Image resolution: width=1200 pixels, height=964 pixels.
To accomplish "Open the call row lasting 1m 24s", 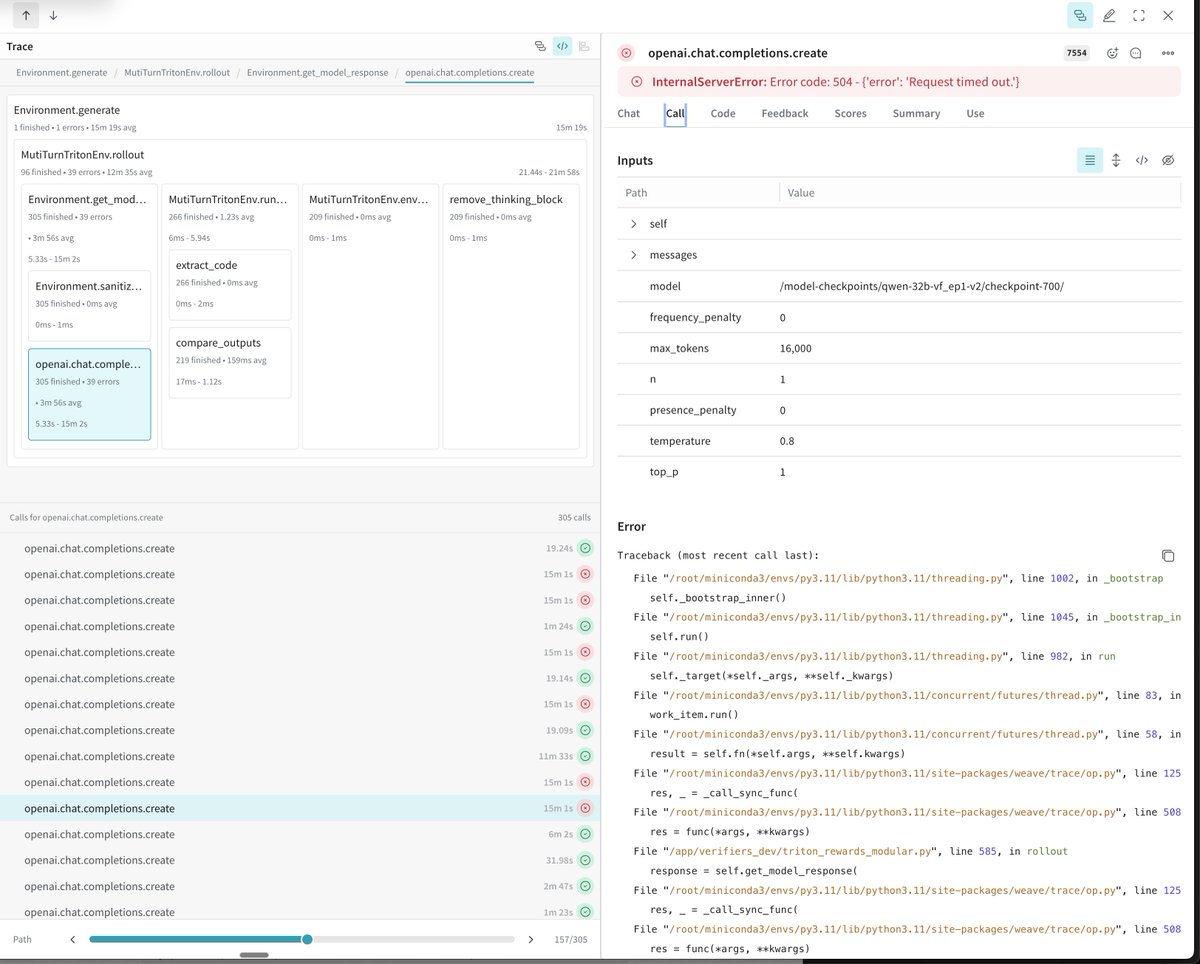I will click(x=300, y=626).
